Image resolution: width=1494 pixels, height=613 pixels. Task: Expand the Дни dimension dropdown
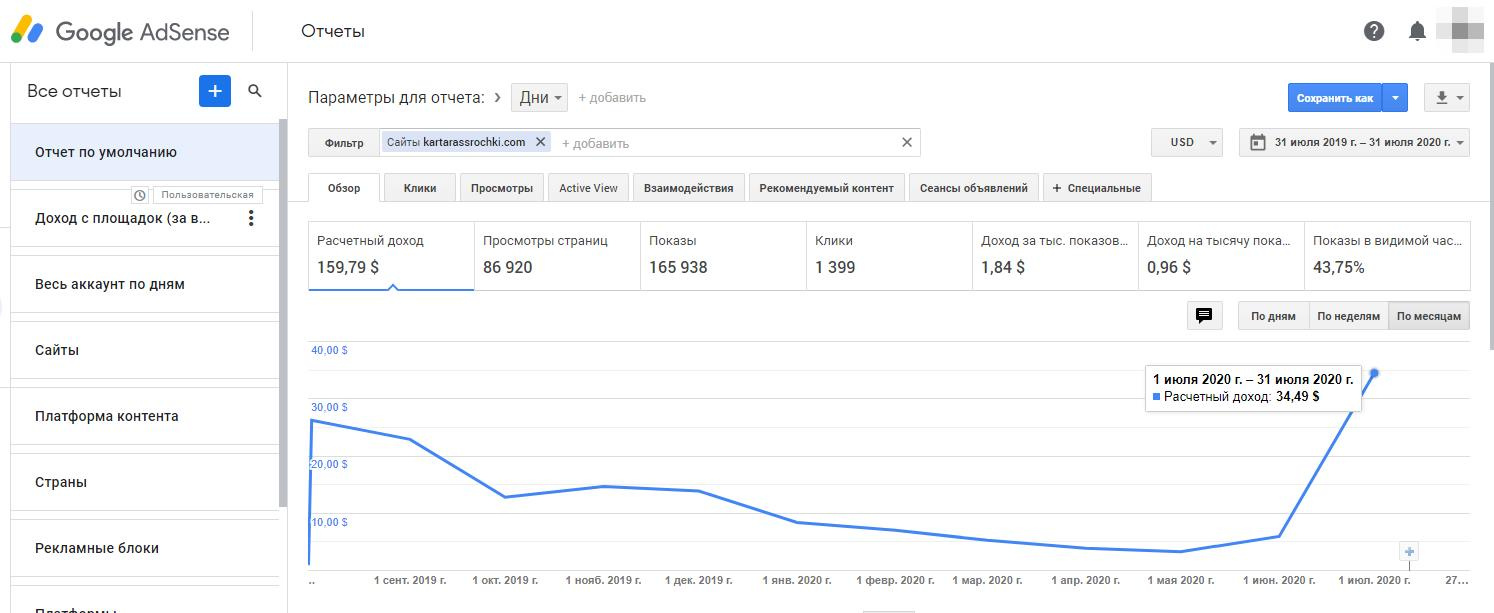[539, 97]
